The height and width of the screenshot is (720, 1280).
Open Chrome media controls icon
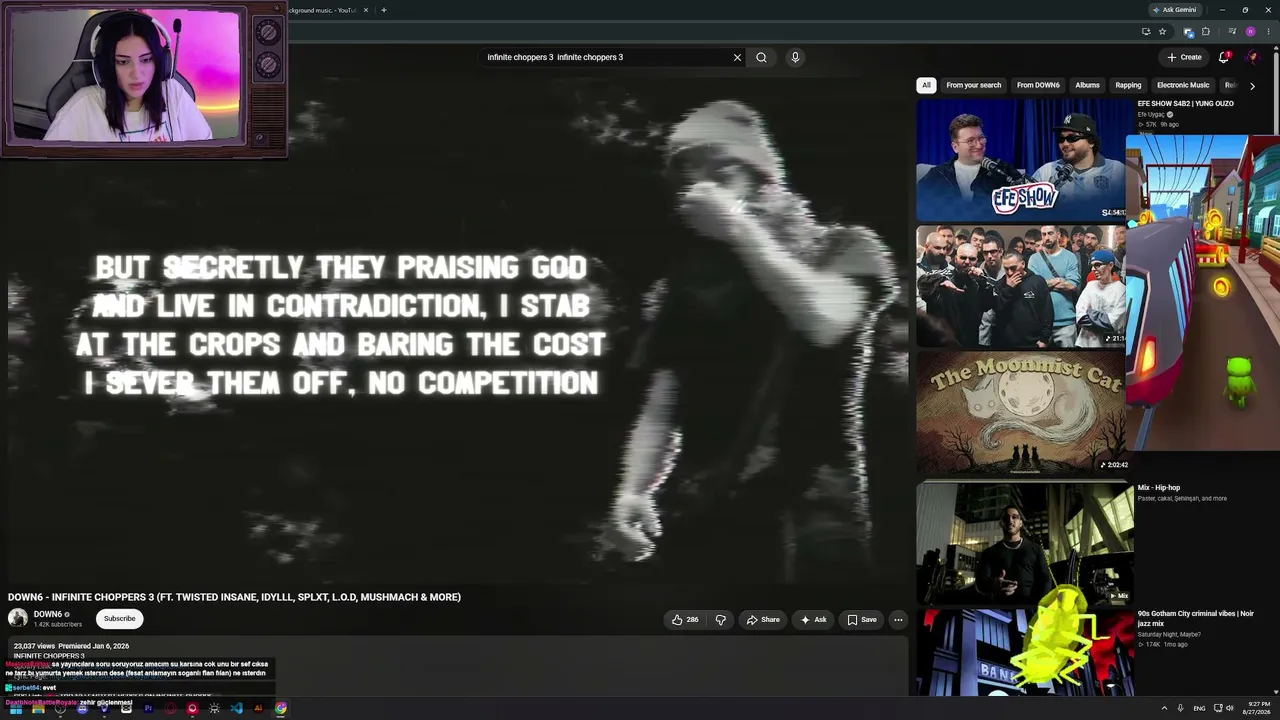click(1232, 31)
